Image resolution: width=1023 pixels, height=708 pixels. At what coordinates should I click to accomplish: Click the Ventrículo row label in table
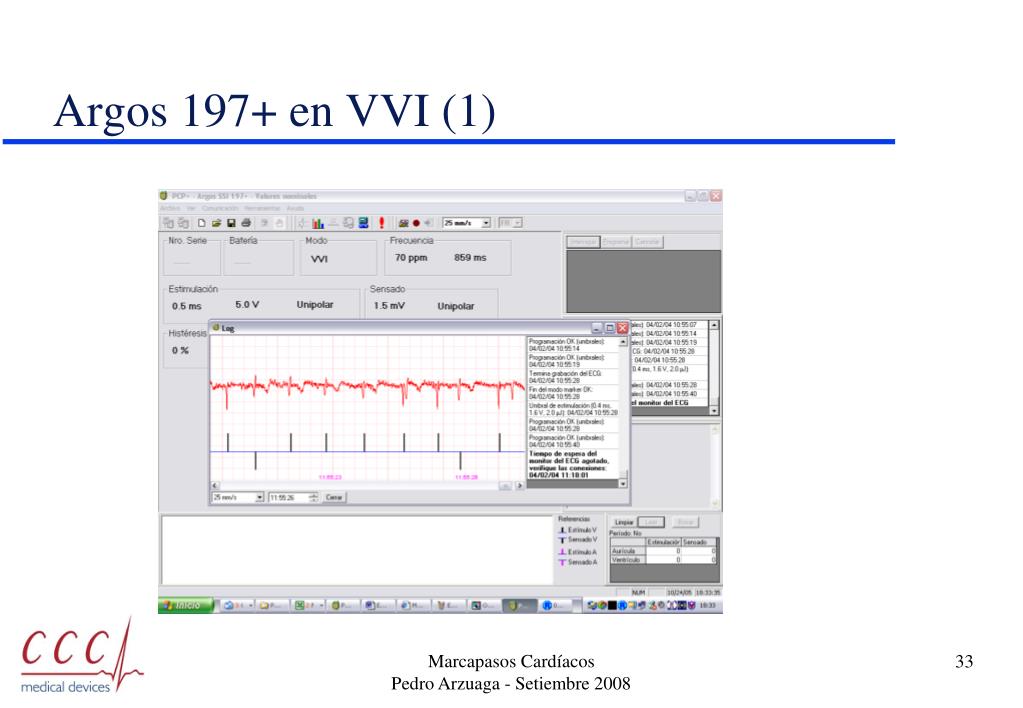coord(626,560)
